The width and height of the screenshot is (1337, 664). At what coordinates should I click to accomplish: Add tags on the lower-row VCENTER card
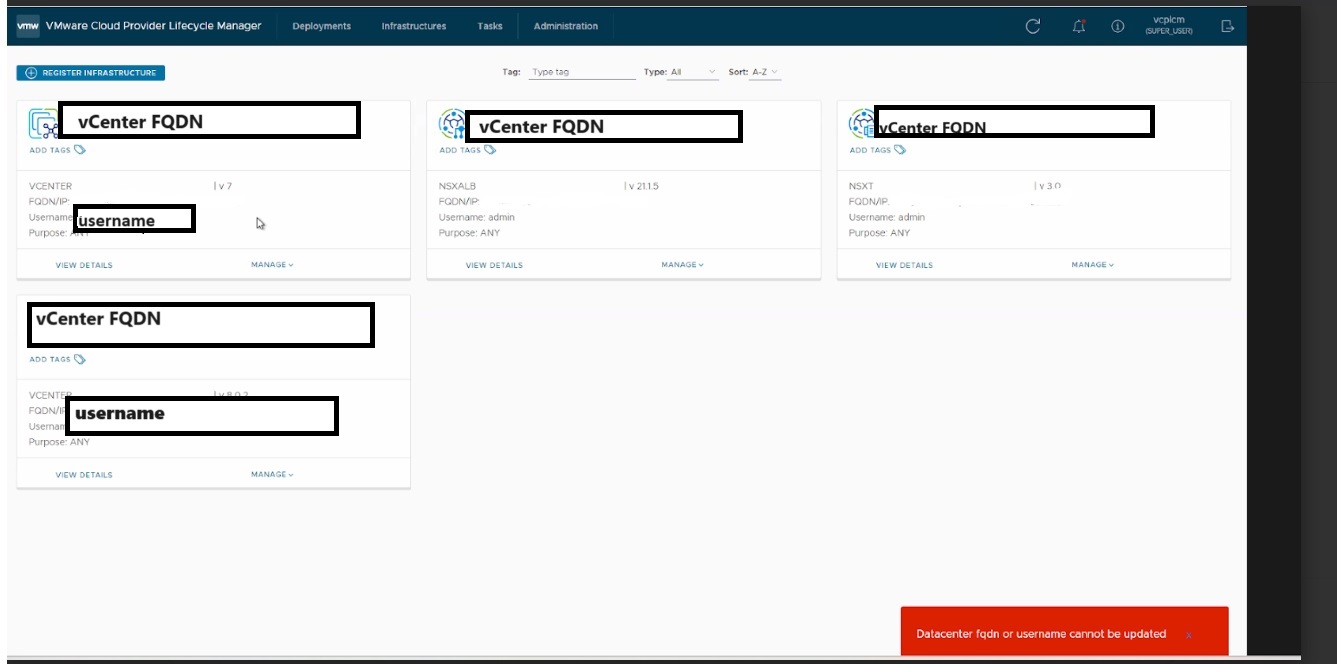pyautogui.click(x=50, y=359)
